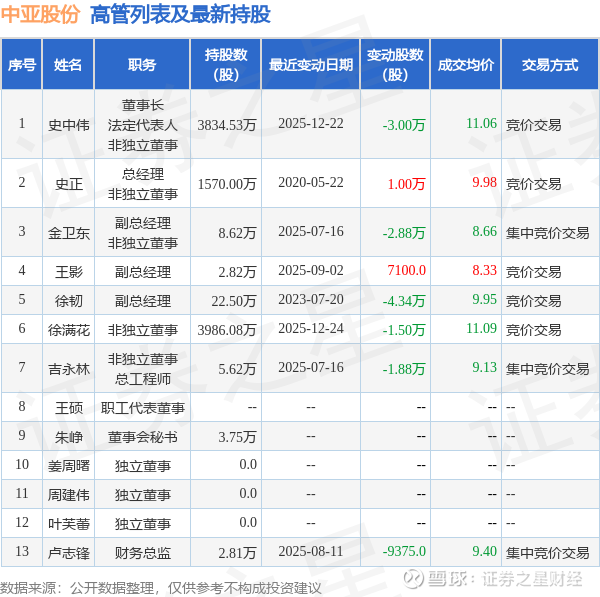Click the 最近变动日期 column header
This screenshot has height=597, width=600.
point(311,64)
